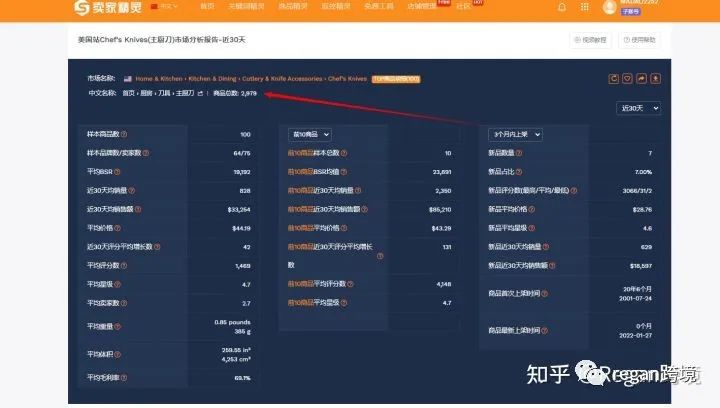Click the 子账号 badge under username
This screenshot has height=408, width=720.
click(630, 12)
